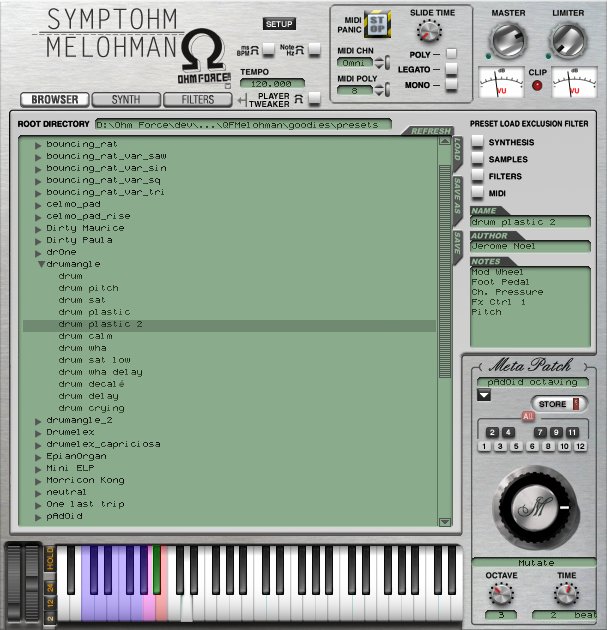
Task: Click the Meta Patch STORE button
Action: 559,404
